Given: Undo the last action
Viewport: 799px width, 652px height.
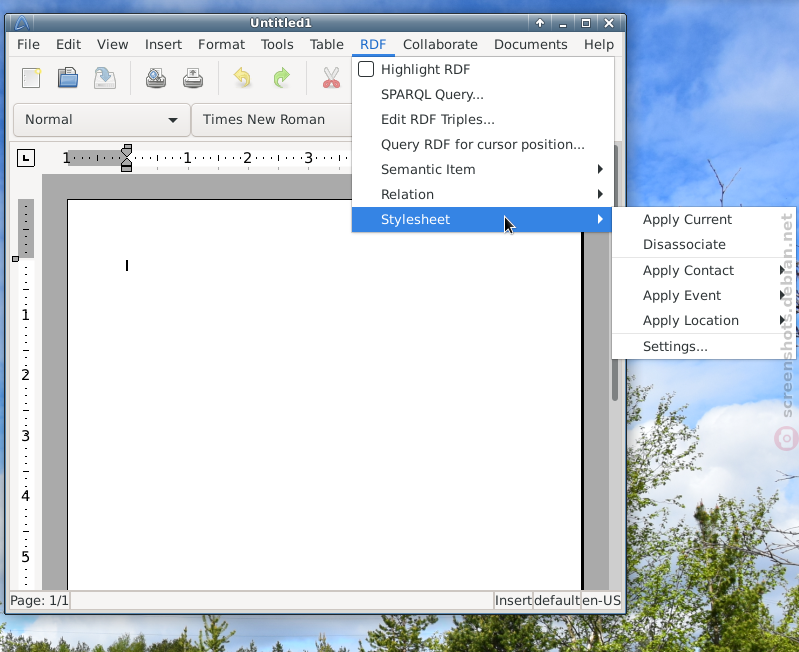Looking at the screenshot, I should pyautogui.click(x=243, y=78).
